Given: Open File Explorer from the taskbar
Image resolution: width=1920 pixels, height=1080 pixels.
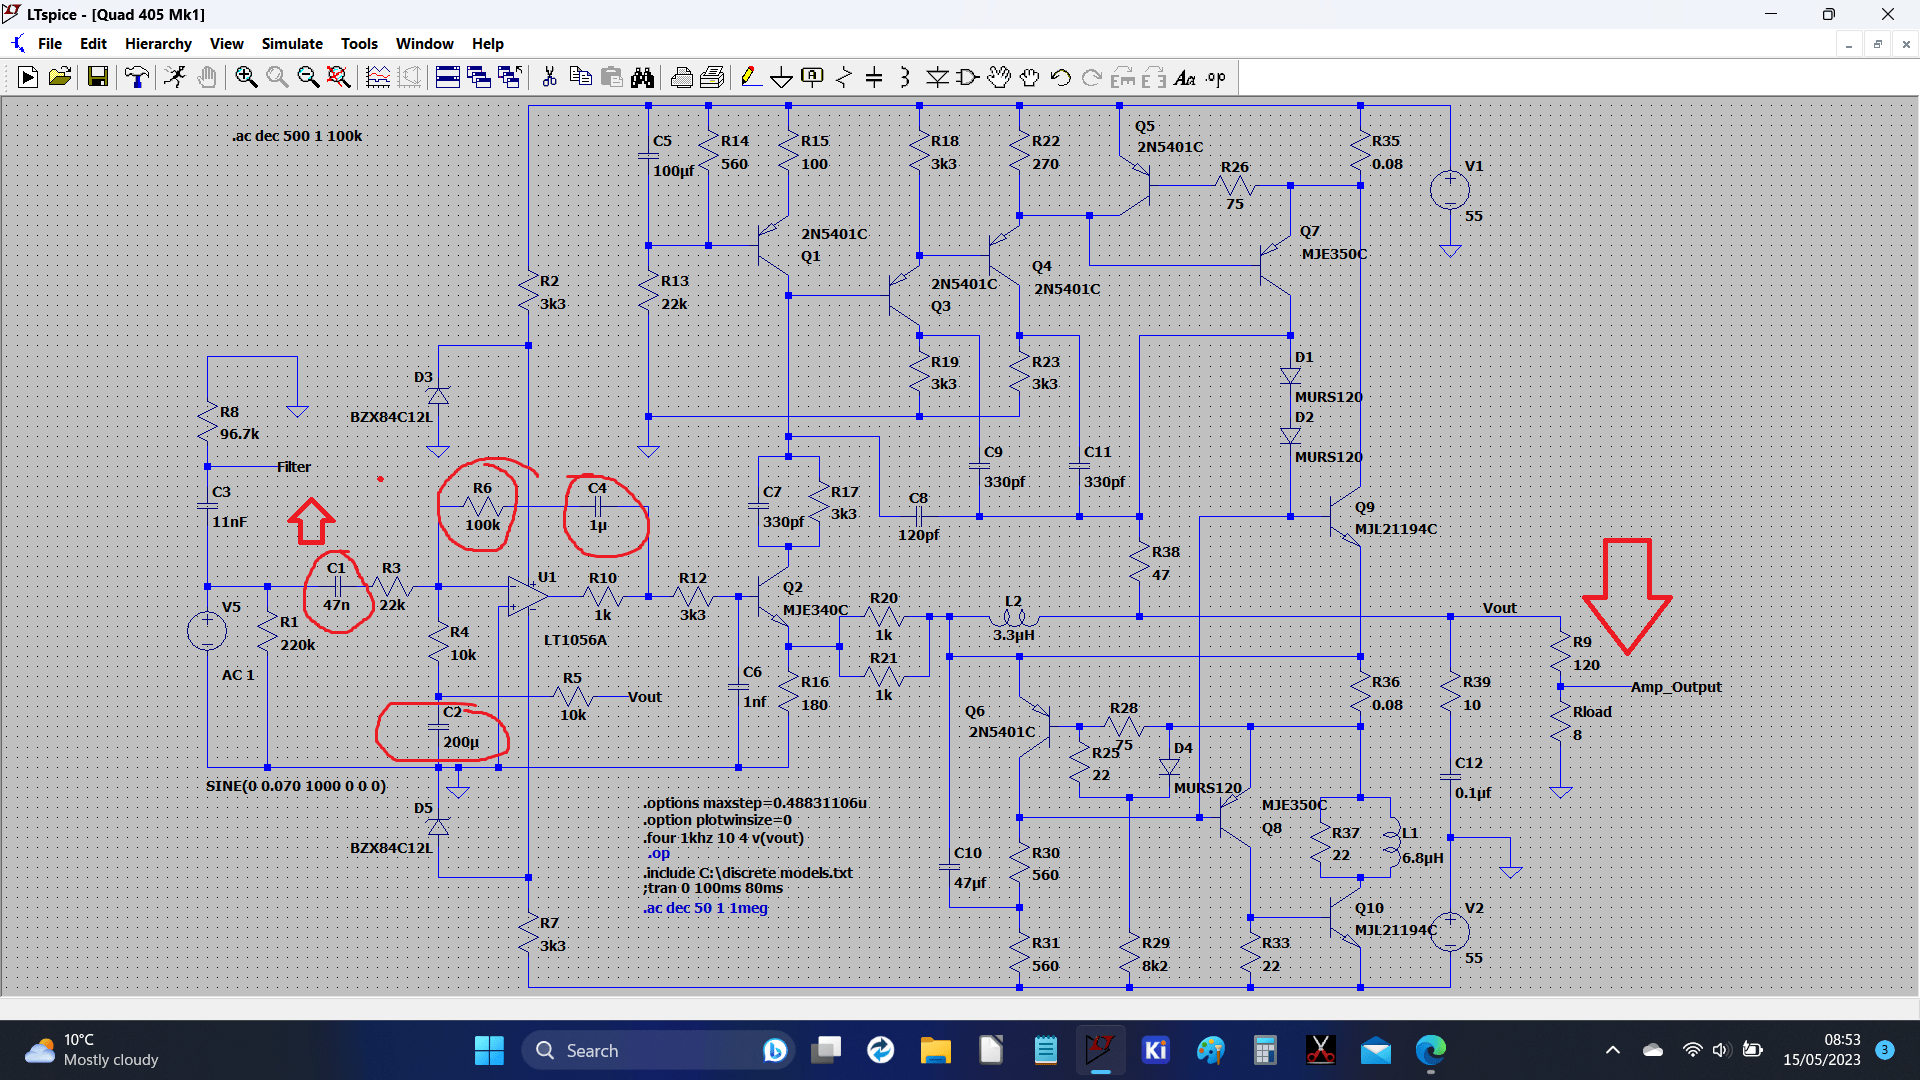Looking at the screenshot, I should (x=936, y=1050).
